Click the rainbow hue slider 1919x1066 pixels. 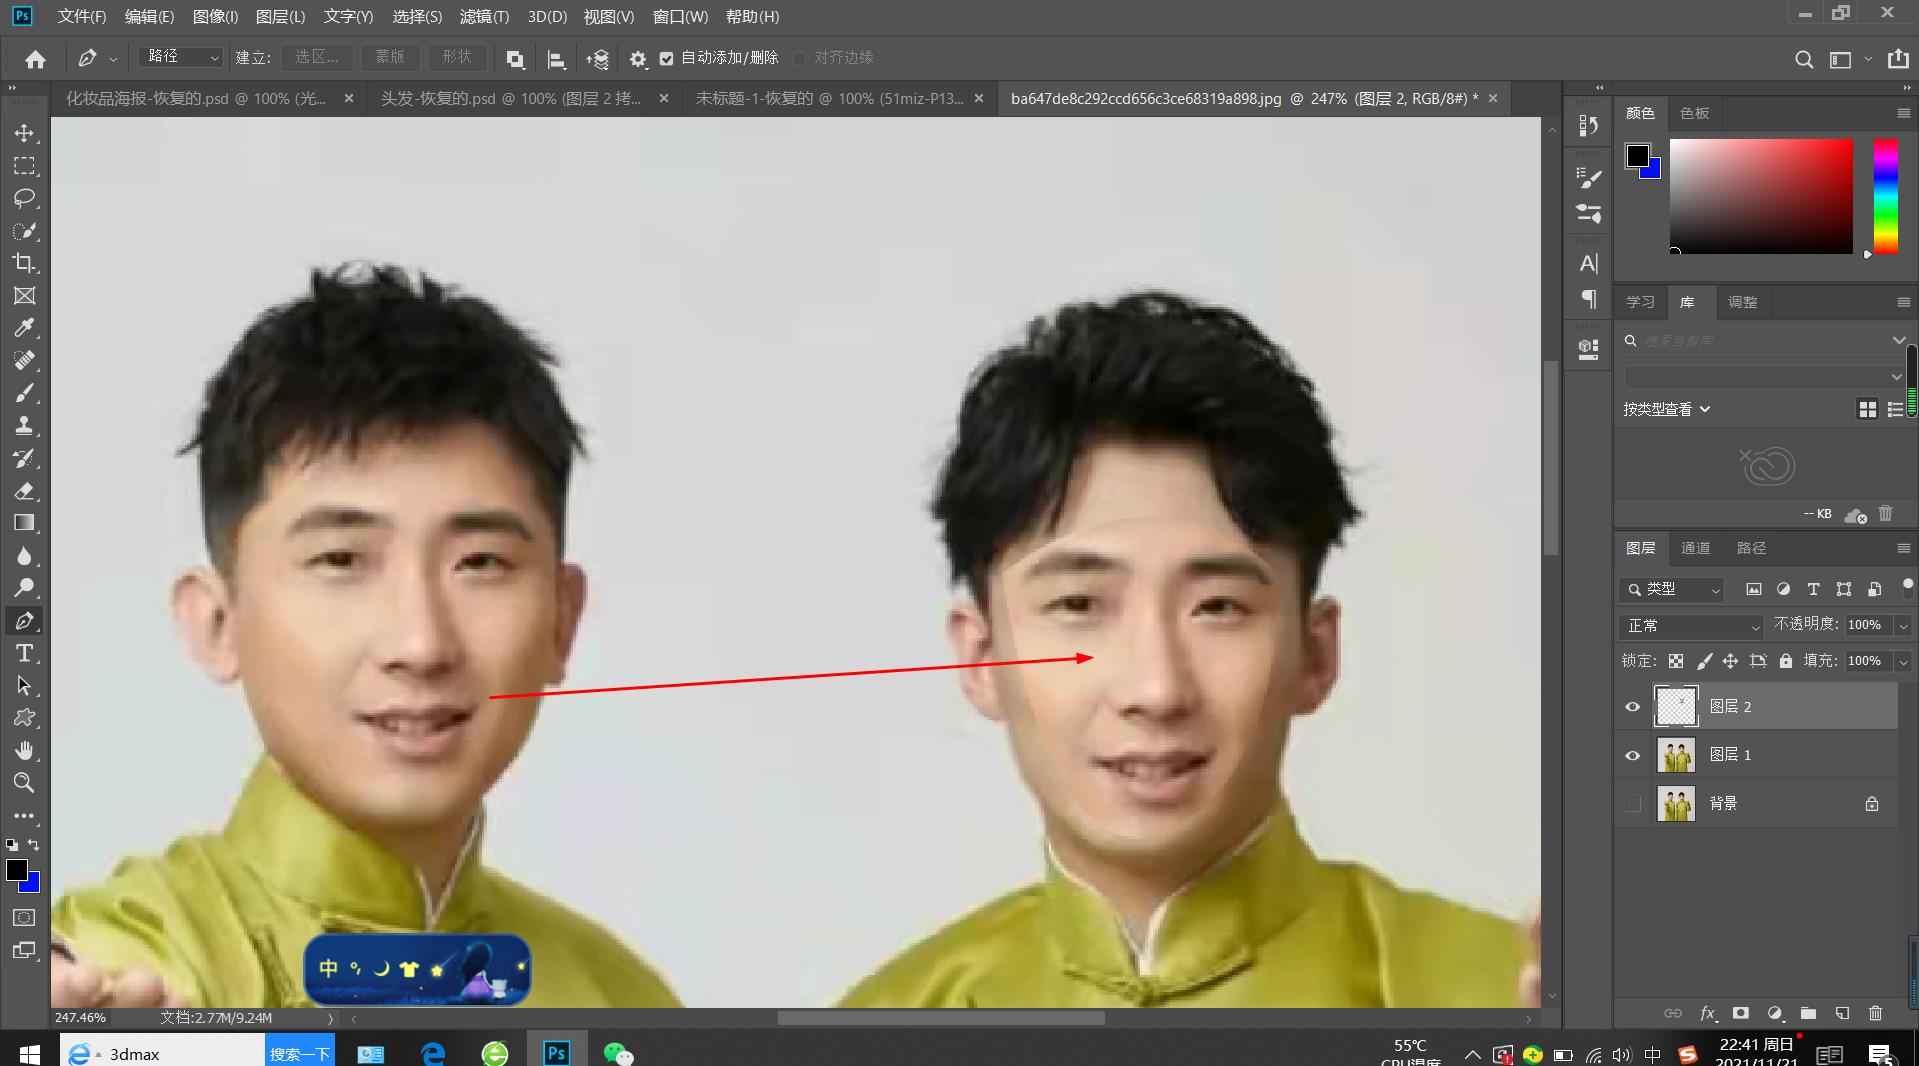pyautogui.click(x=1885, y=196)
